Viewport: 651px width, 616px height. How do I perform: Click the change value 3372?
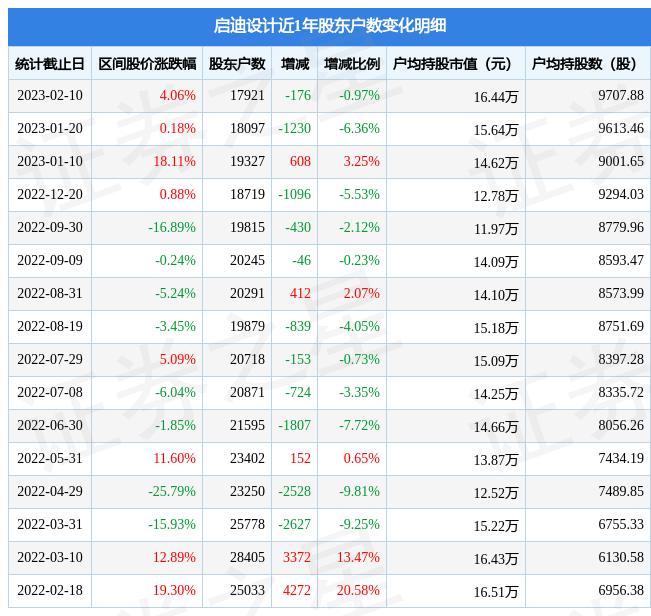[x=297, y=557]
